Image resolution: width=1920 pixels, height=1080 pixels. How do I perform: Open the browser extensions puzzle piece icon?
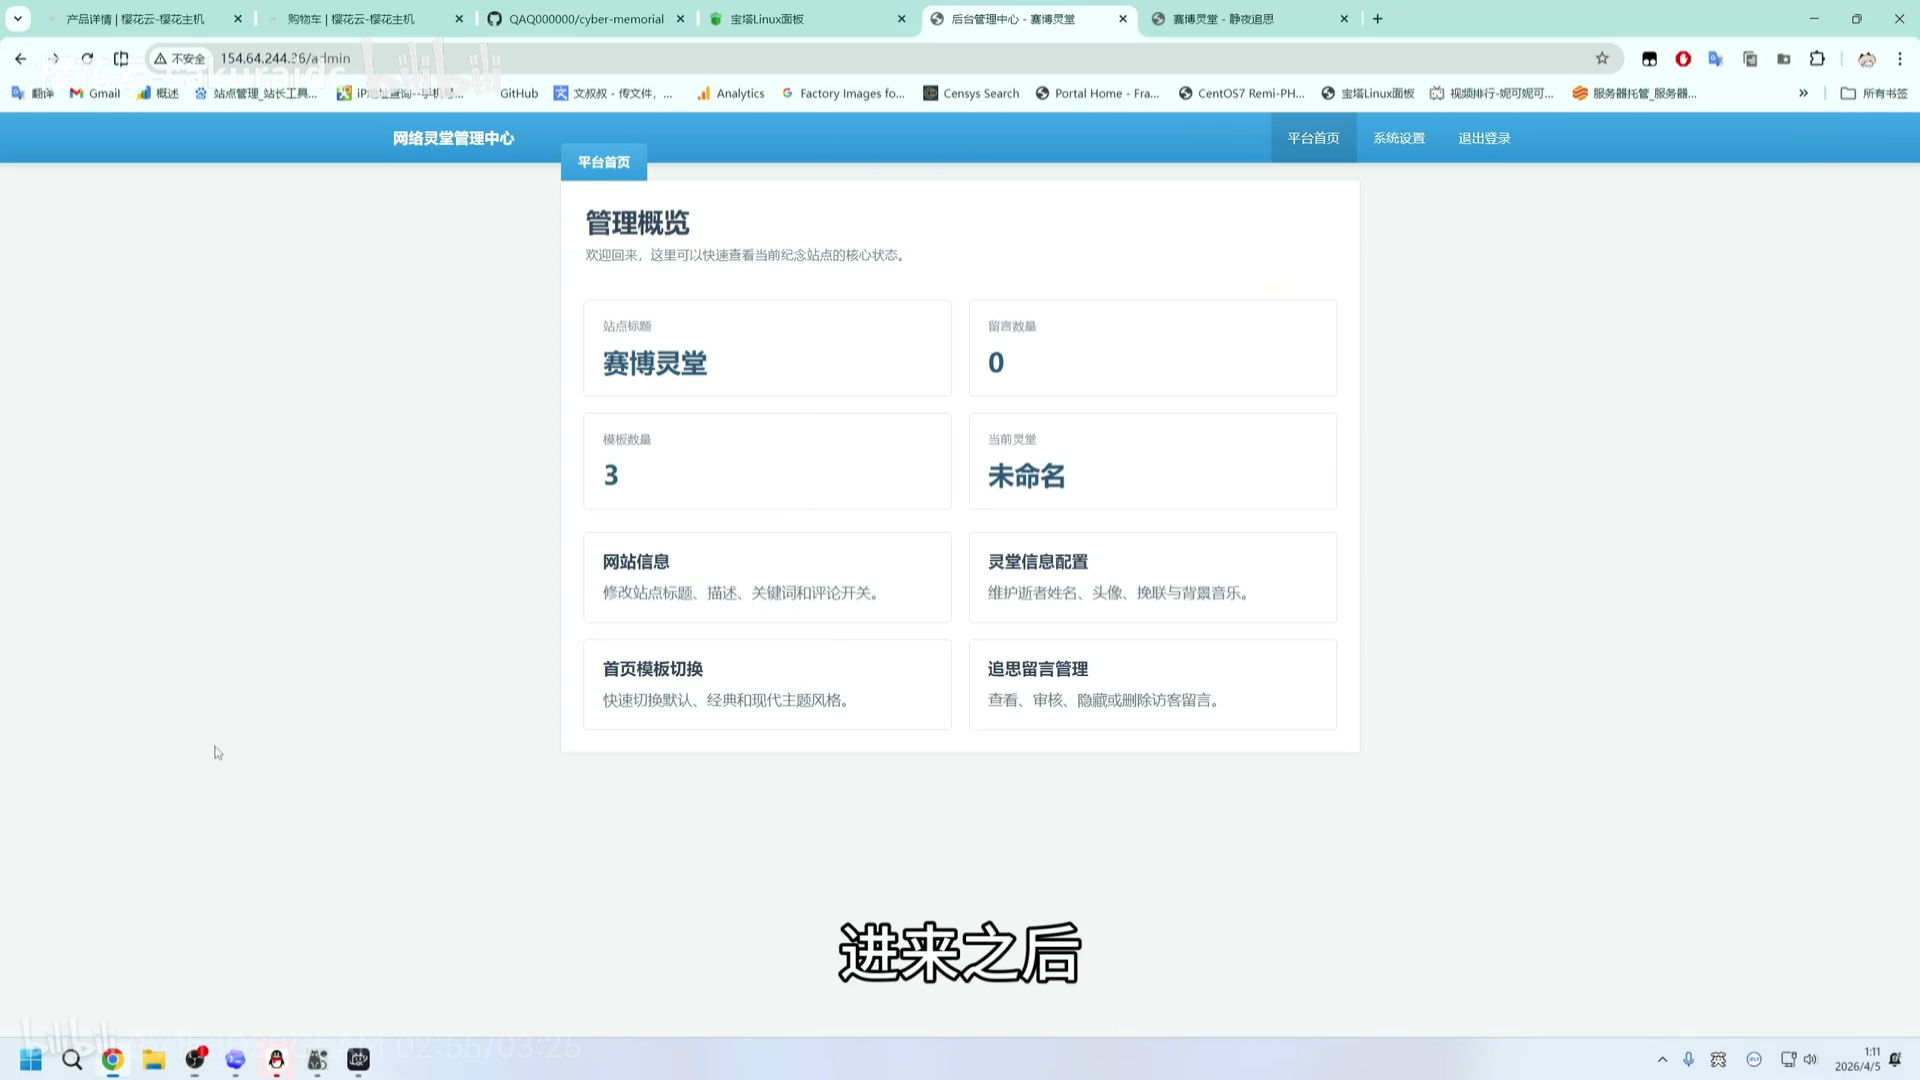[x=1817, y=58]
